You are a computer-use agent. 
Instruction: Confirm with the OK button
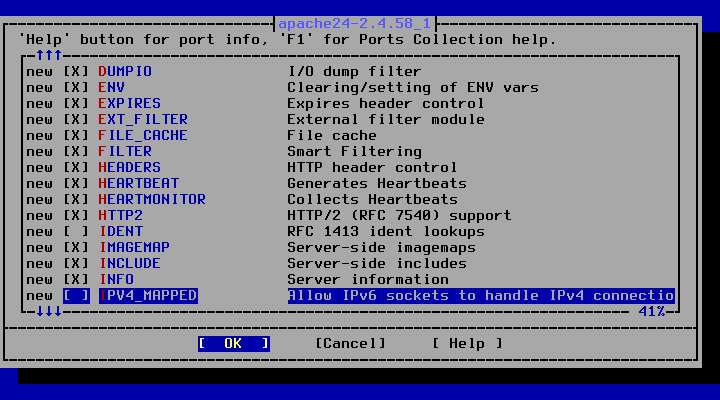tap(234, 344)
